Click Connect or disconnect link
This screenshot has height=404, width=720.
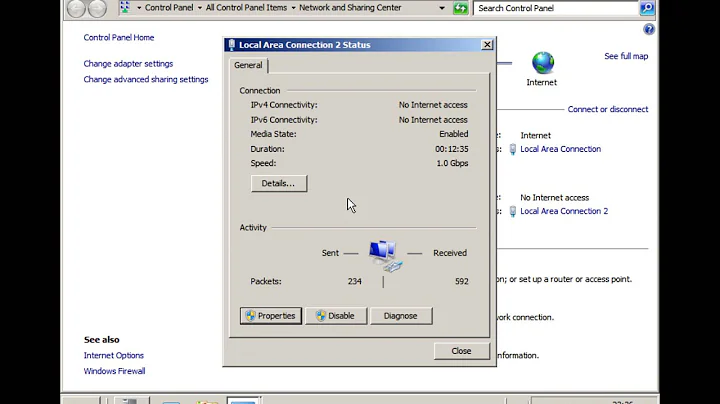[x=608, y=109]
